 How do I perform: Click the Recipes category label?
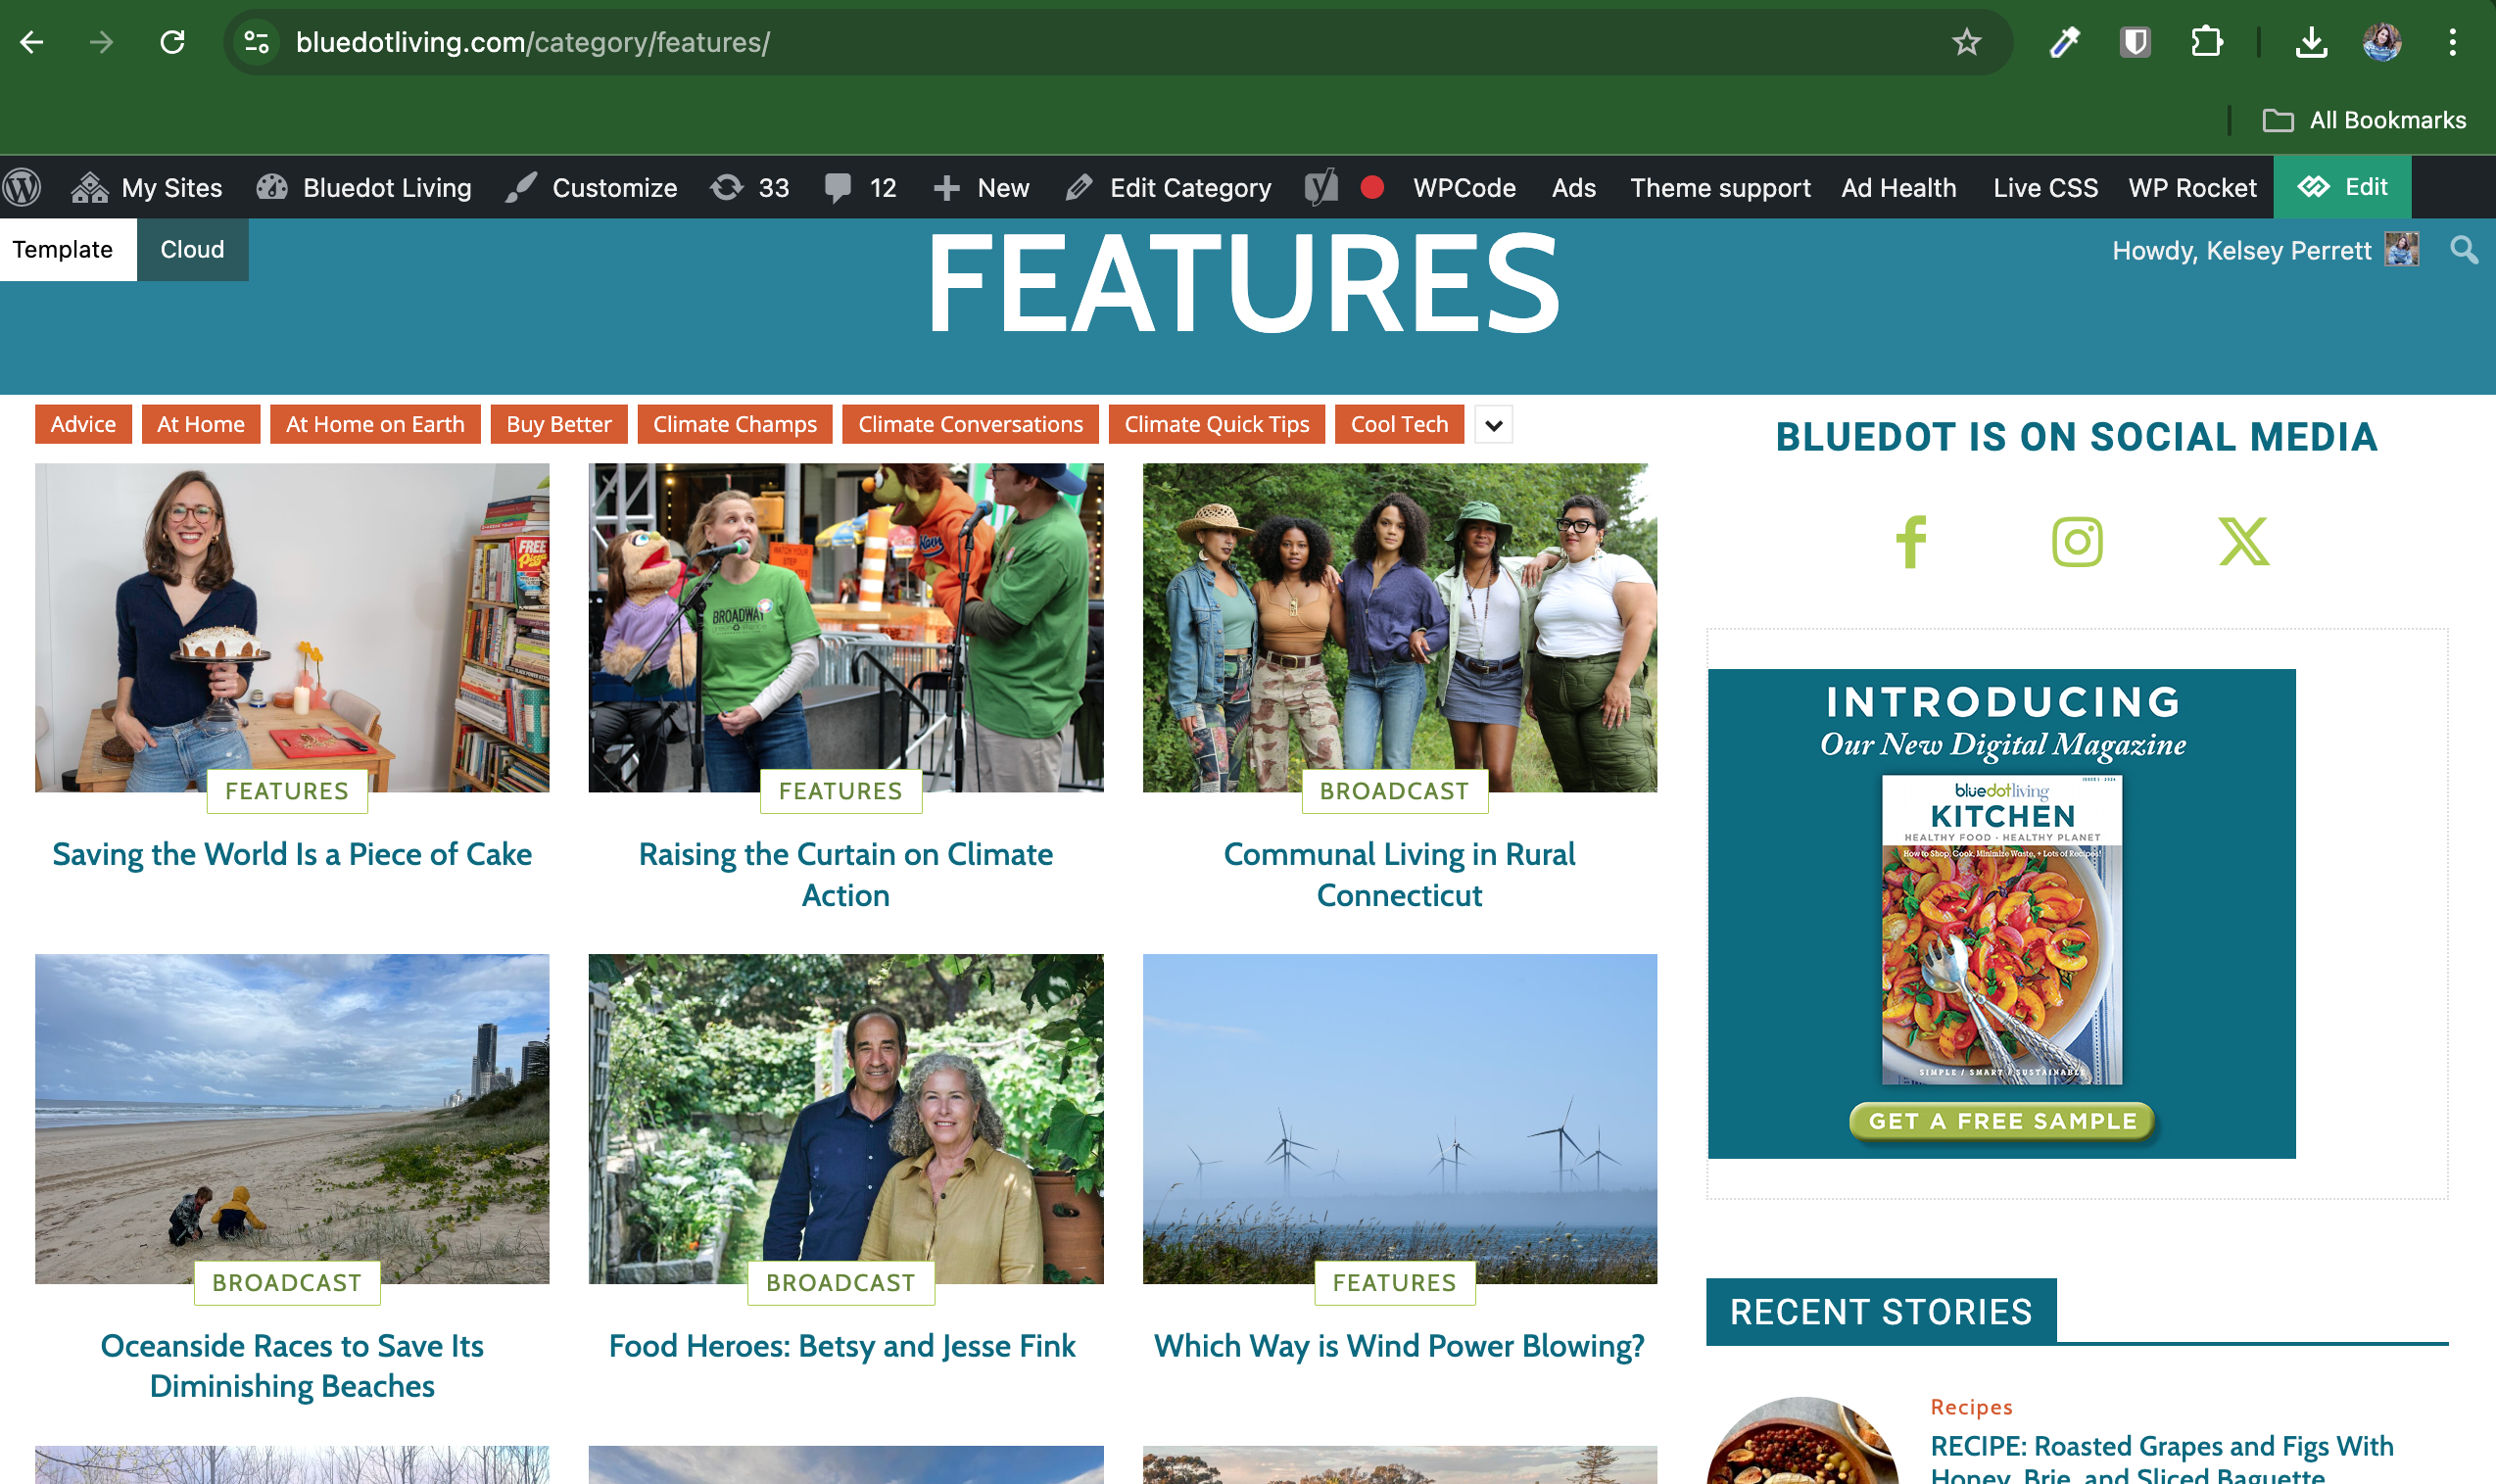pos(1971,1406)
